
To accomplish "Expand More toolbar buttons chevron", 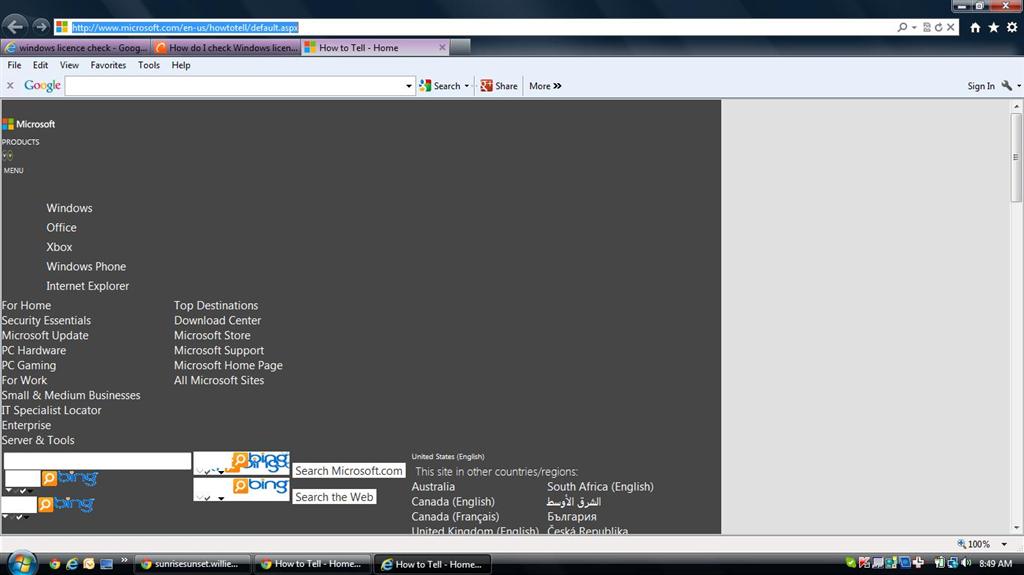I will 545,86.
